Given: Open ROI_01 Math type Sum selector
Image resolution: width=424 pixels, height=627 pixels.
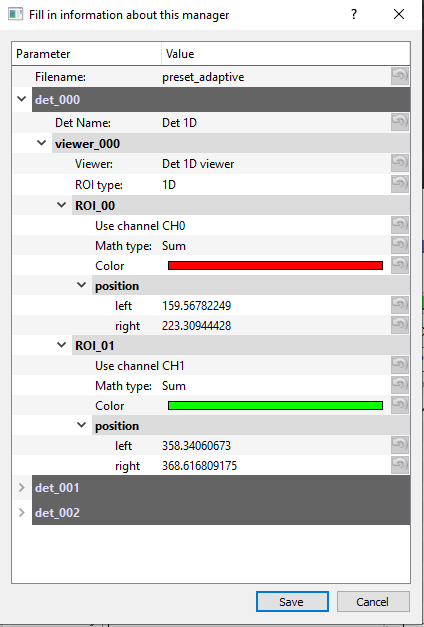Looking at the screenshot, I should click(x=174, y=386).
